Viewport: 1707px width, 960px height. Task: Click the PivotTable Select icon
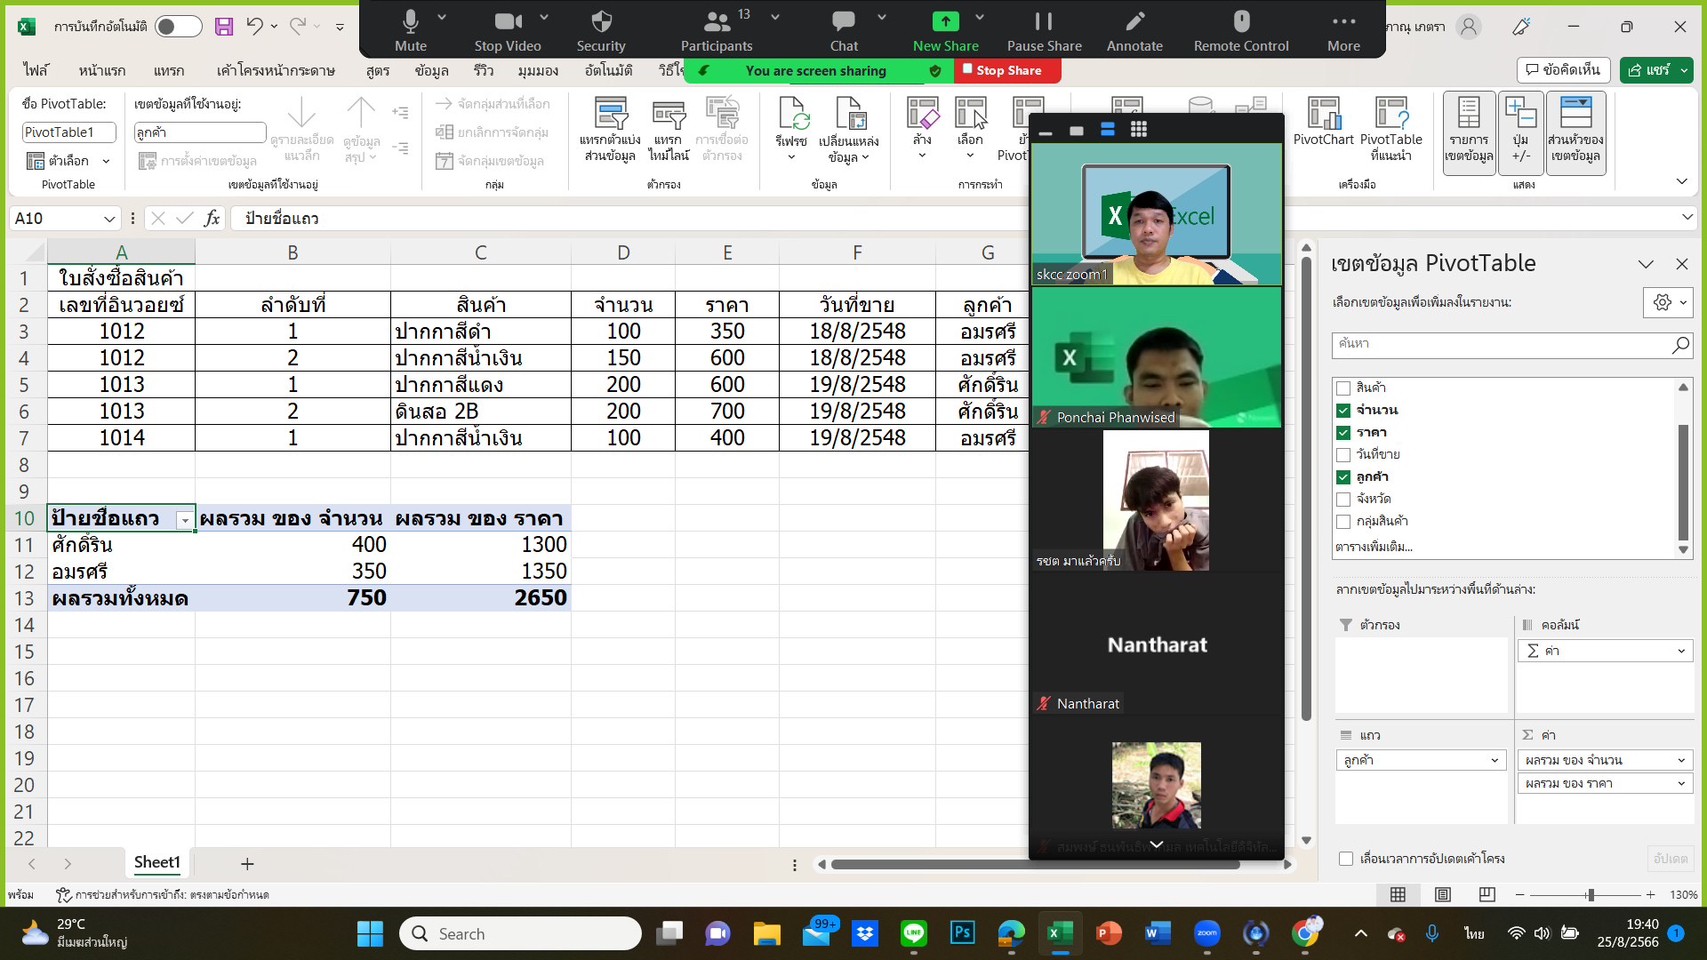(x=970, y=129)
